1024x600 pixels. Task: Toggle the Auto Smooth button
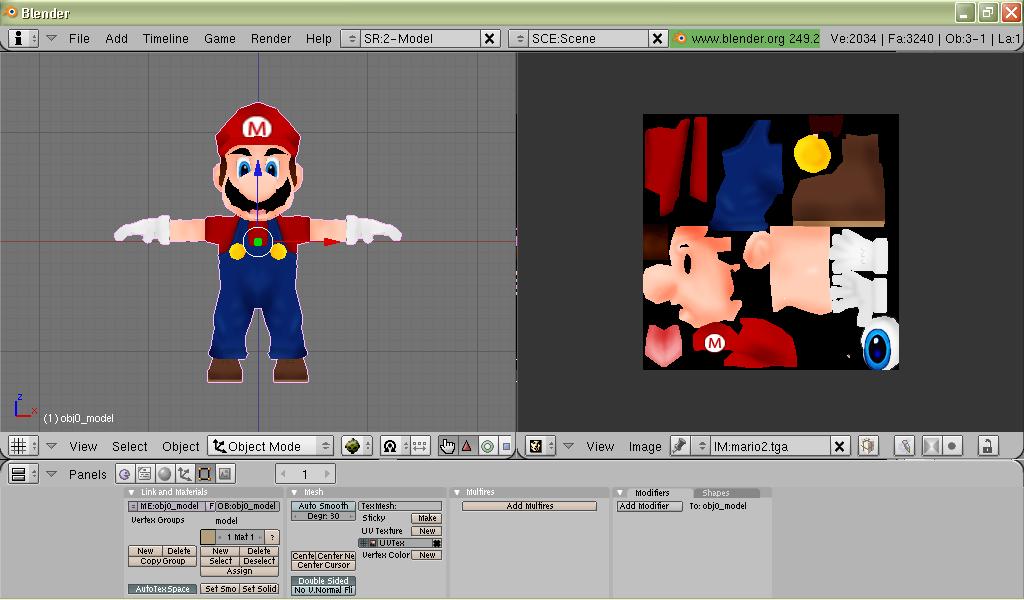(323, 506)
